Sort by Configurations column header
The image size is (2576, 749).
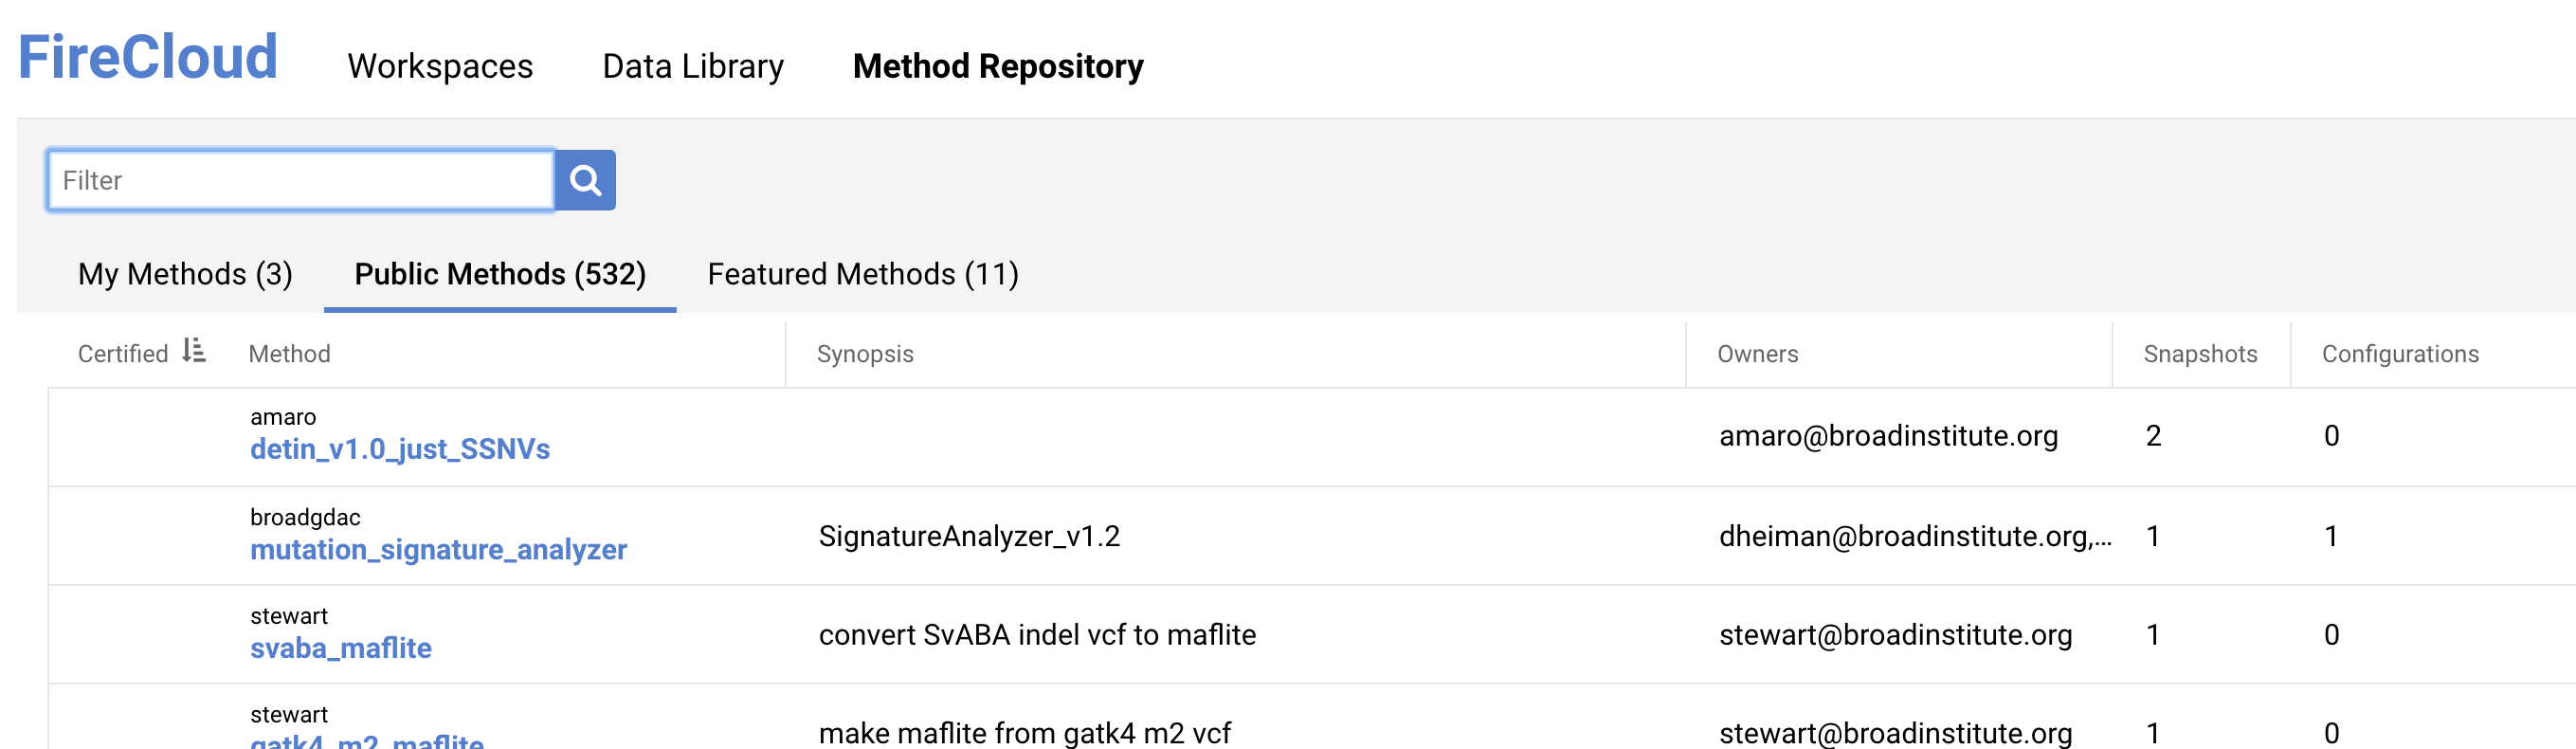click(x=2400, y=354)
